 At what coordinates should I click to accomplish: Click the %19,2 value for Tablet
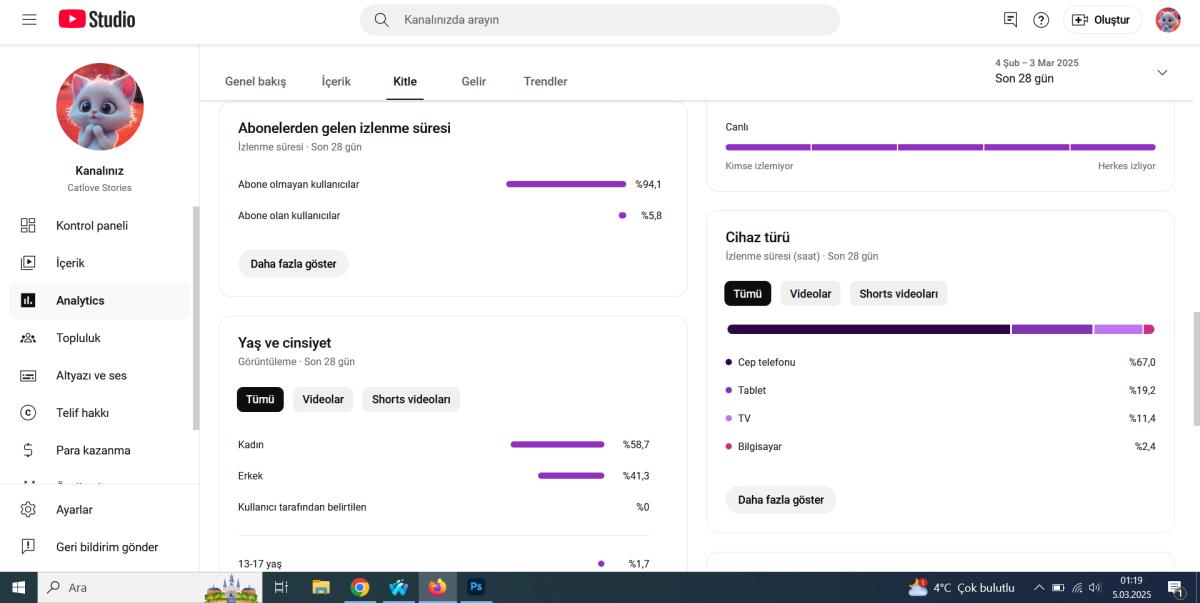coord(1142,391)
